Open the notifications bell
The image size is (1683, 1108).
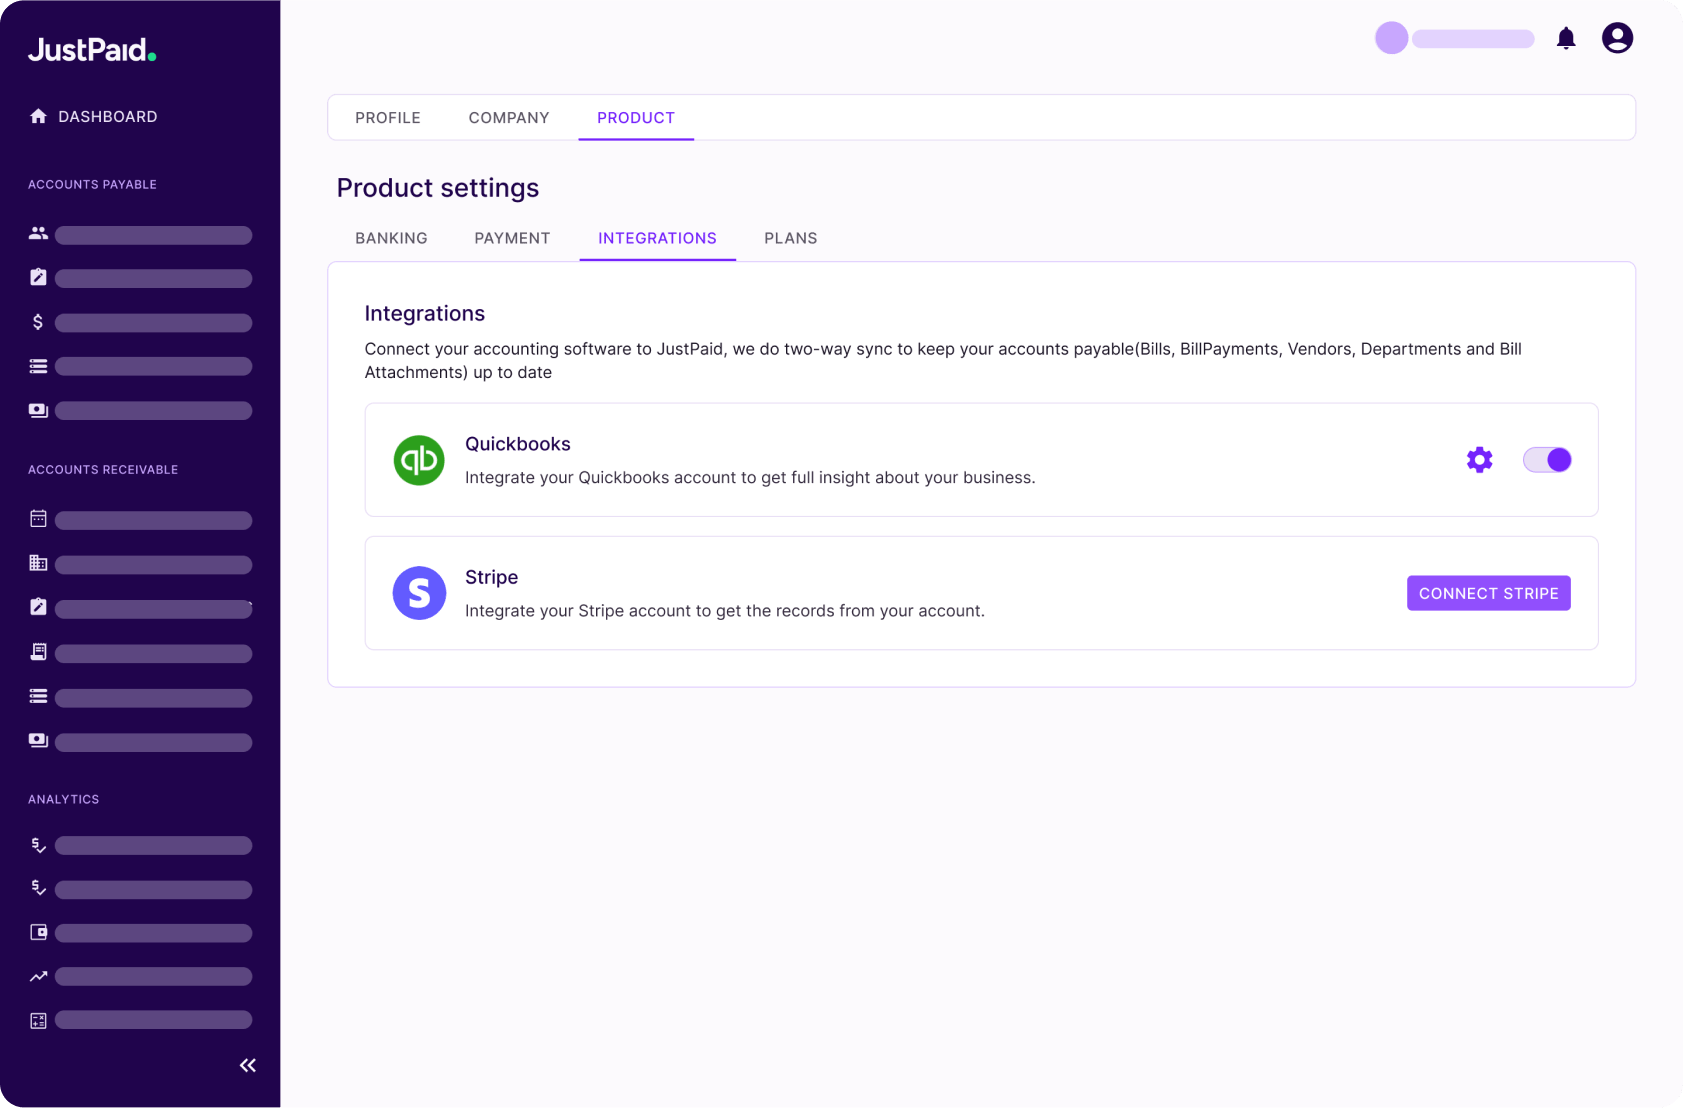click(x=1566, y=39)
